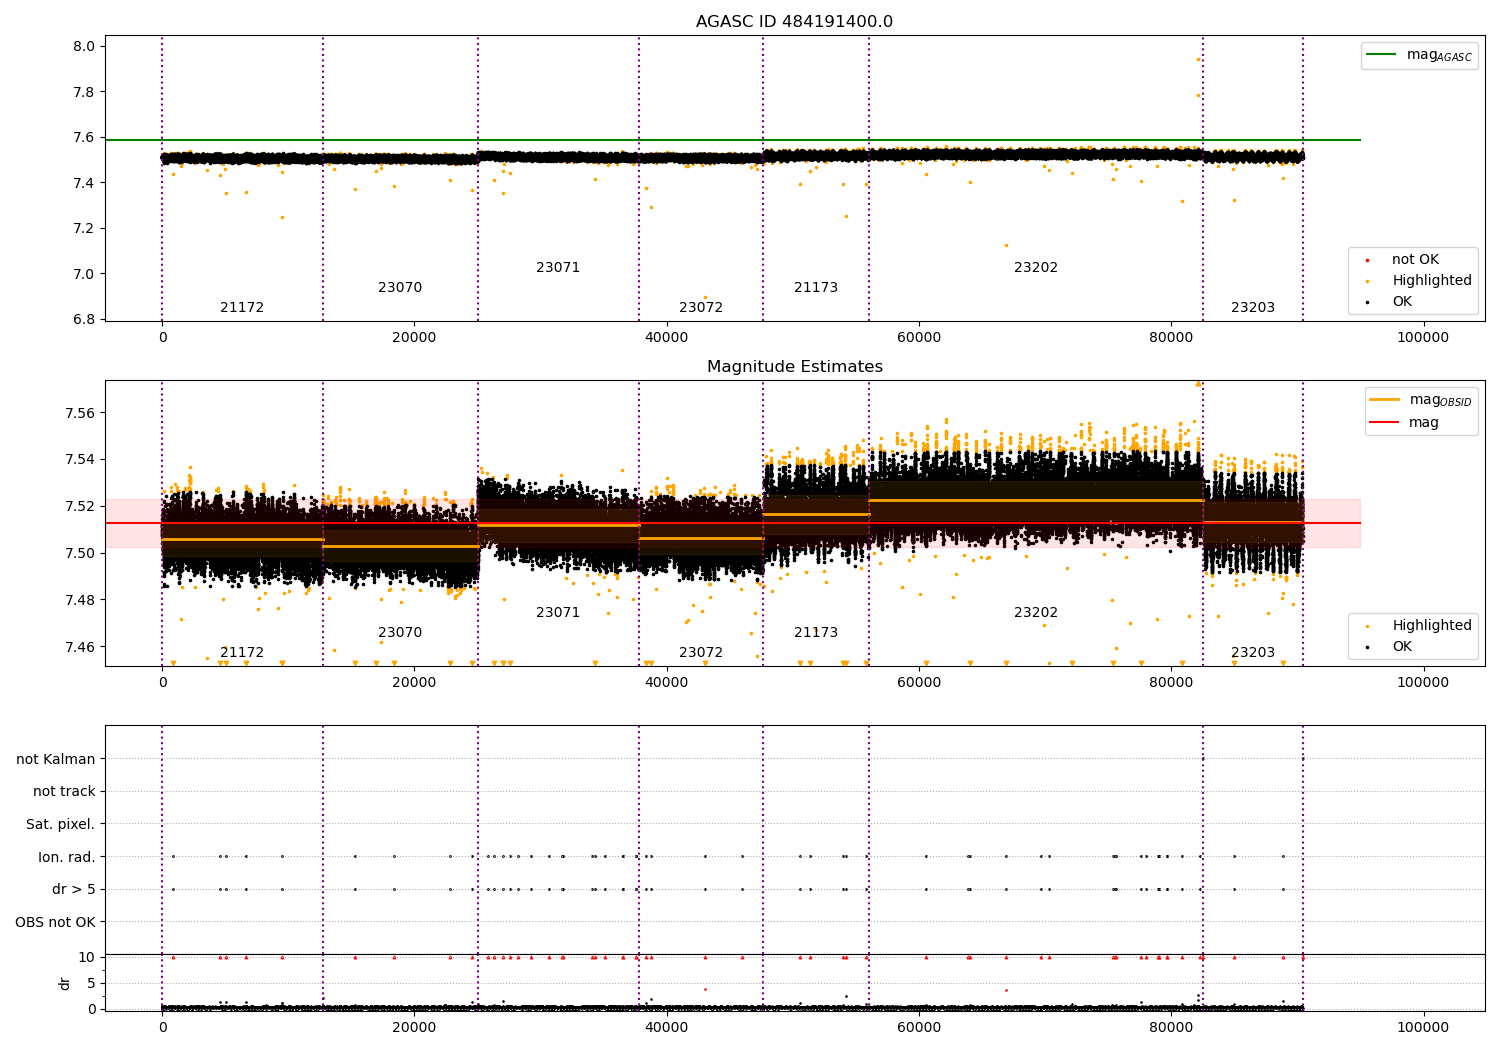The height and width of the screenshot is (1050, 1500).
Task: Click the 'not track' axis label
Action: click(64, 792)
